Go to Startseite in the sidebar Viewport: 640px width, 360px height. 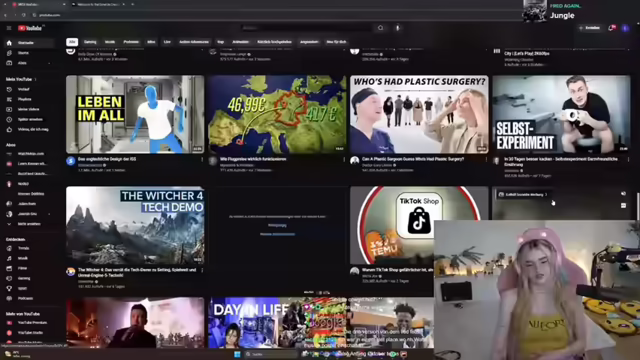29,43
